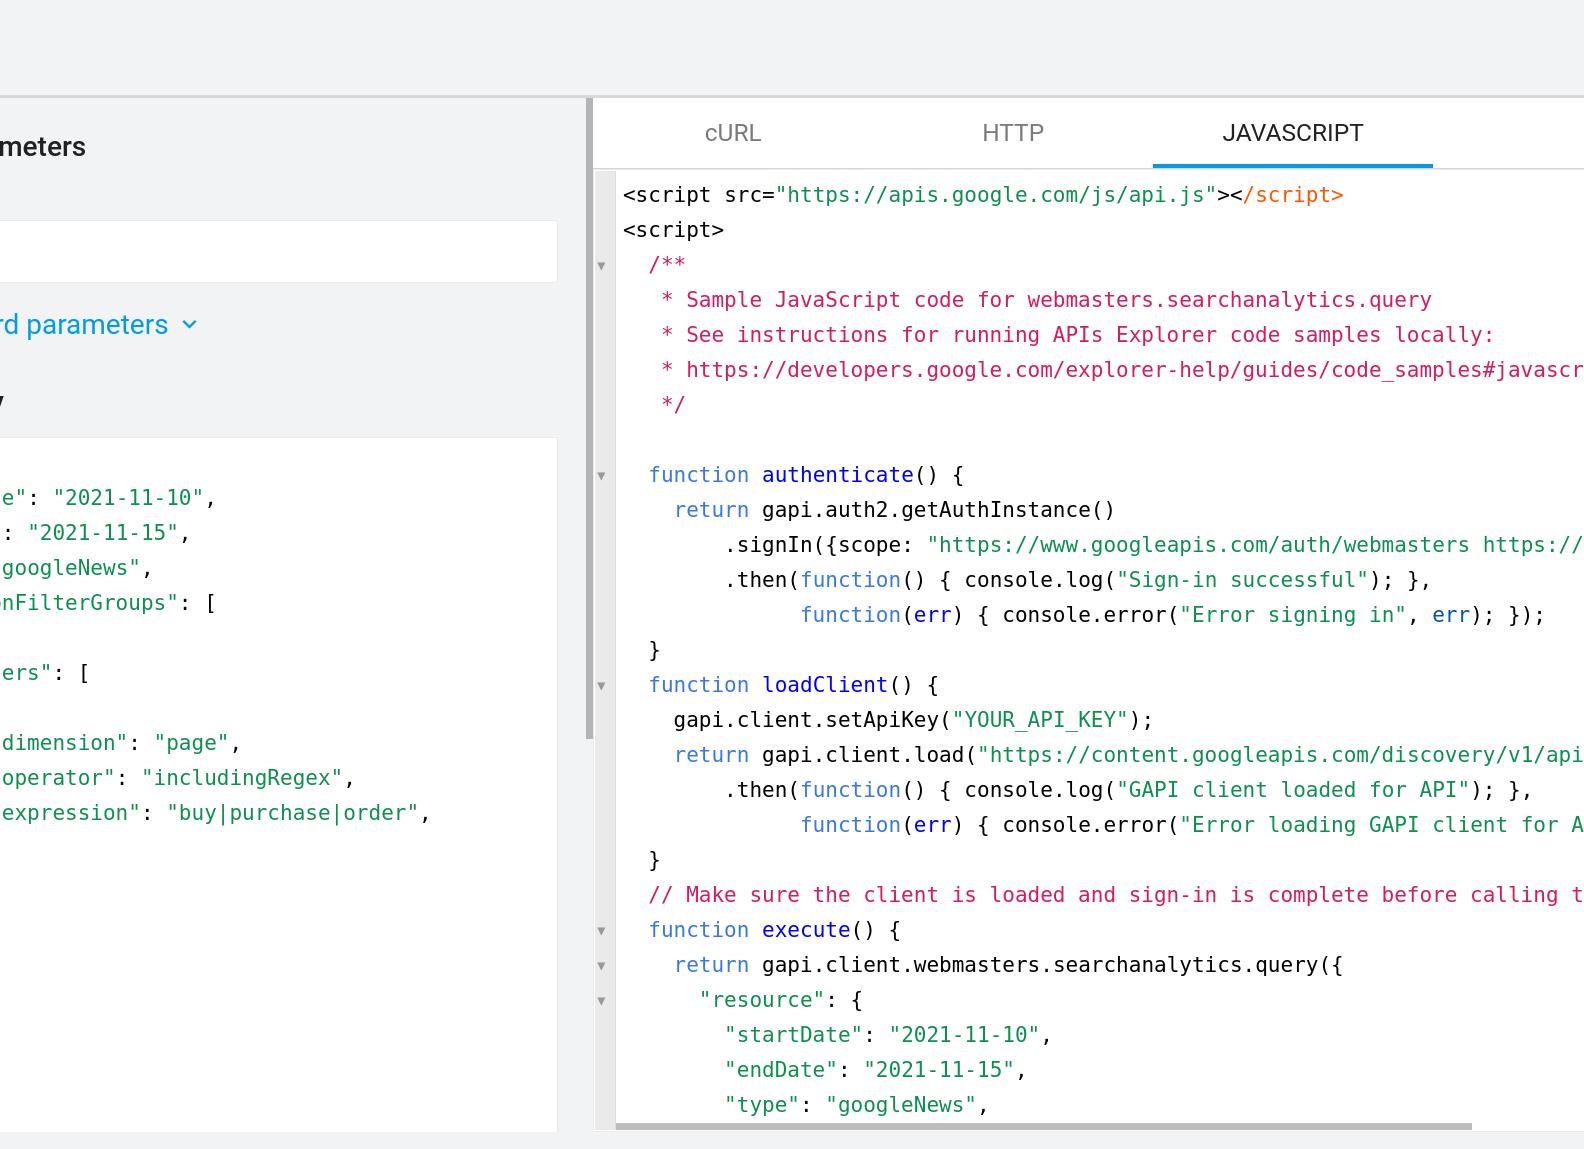Viewport: 1584px width, 1149px height.
Task: Click "includingRegex" operator in request body
Action: pyautogui.click(x=242, y=778)
